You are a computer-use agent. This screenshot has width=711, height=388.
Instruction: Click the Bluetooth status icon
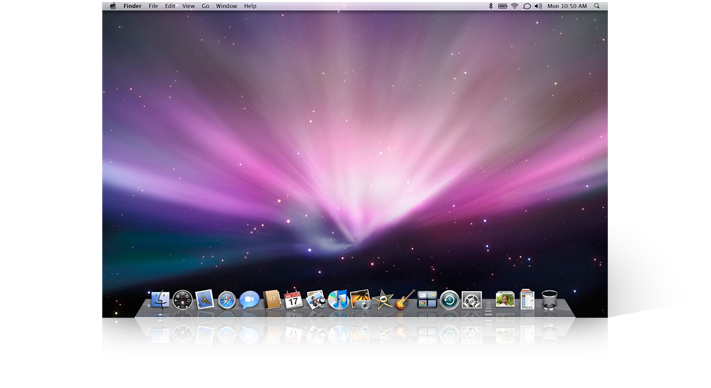(x=491, y=6)
